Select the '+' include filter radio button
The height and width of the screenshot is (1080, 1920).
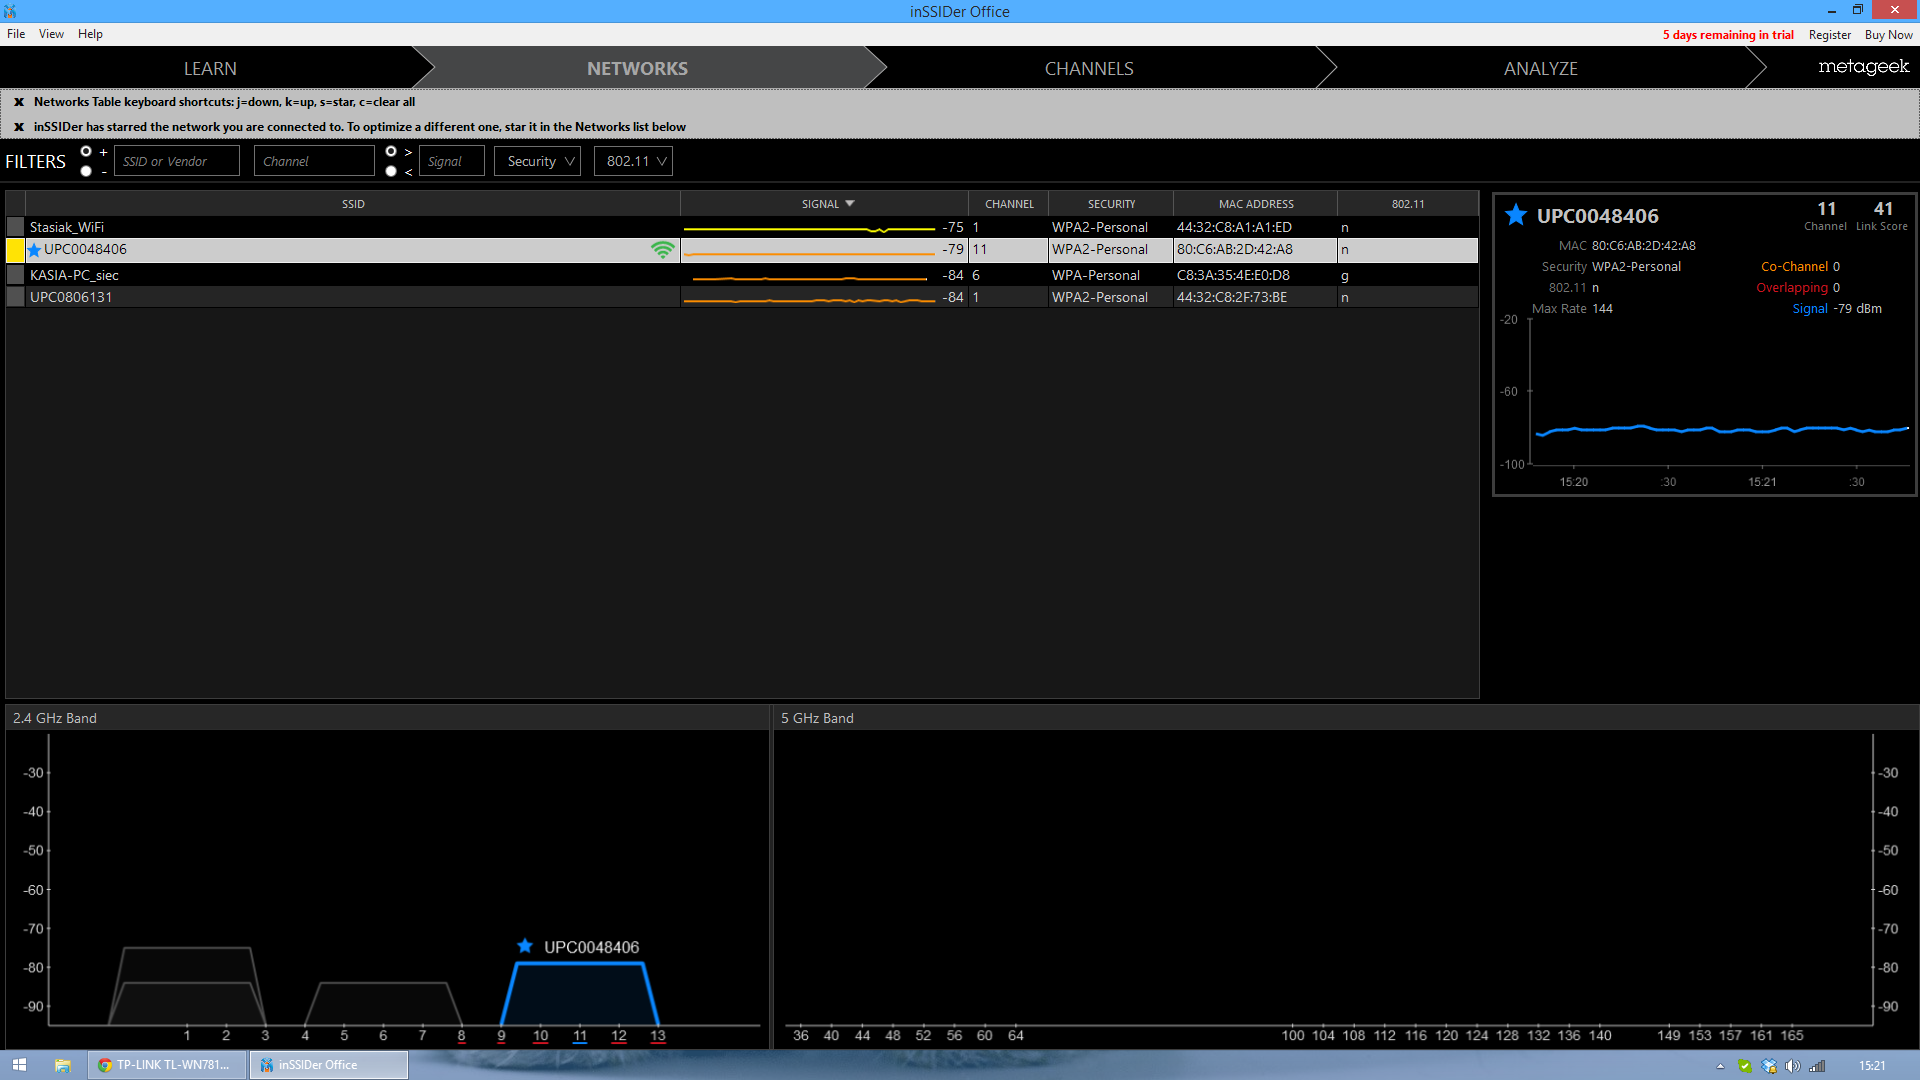pos(86,152)
